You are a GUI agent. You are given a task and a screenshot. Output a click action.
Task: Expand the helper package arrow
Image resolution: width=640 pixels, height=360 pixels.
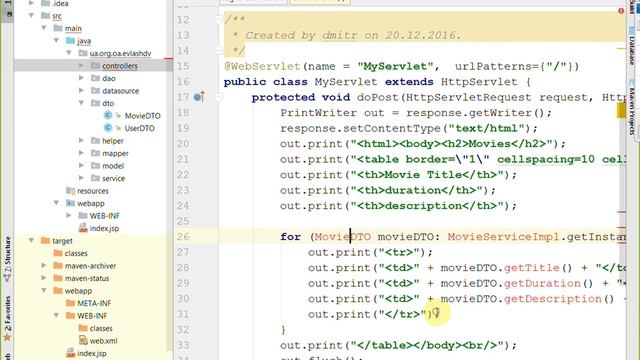[x=81, y=140]
